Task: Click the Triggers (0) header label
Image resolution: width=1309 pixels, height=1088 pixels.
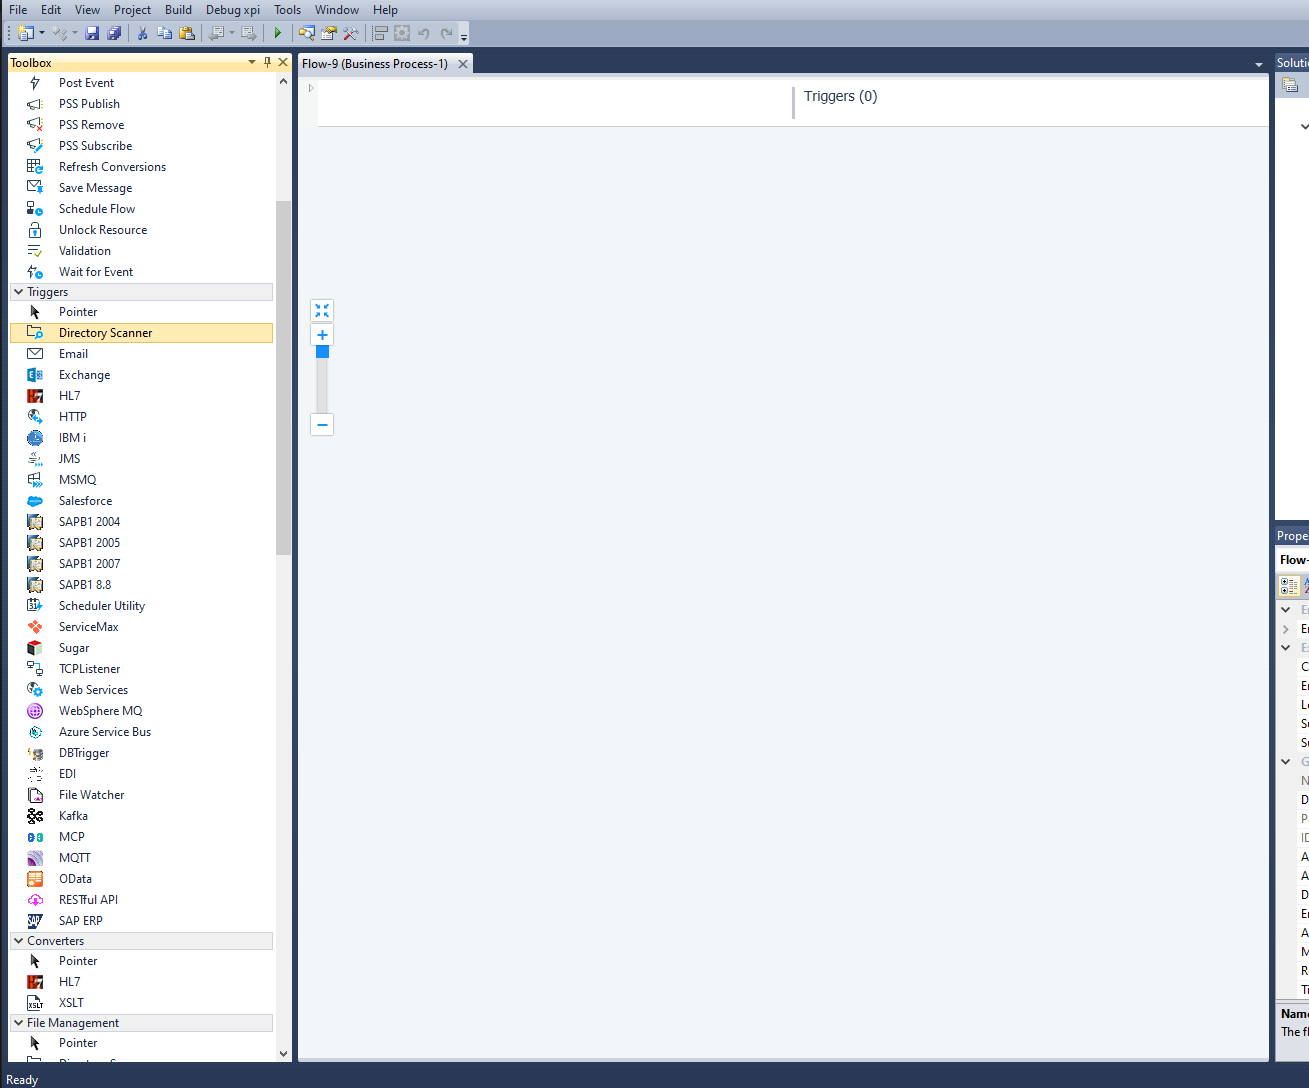Action: pos(840,96)
